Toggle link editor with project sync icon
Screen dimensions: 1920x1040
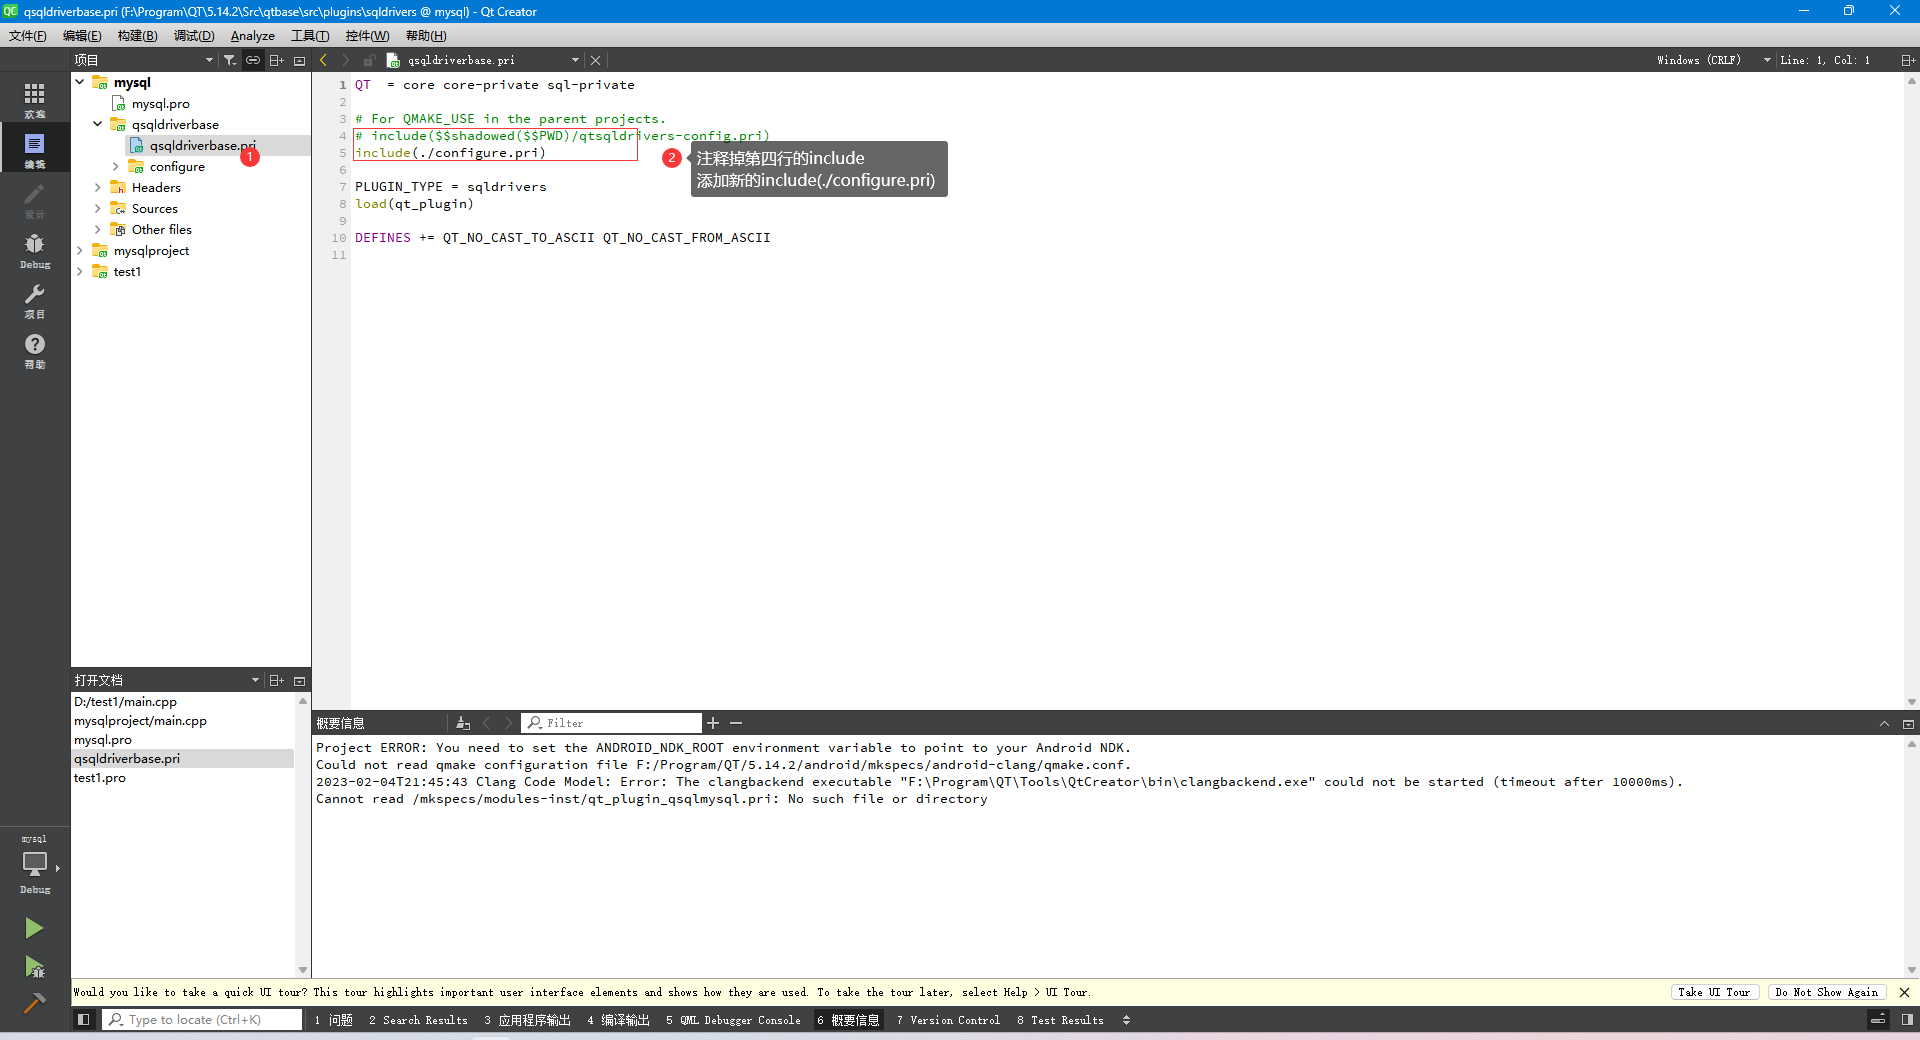click(x=253, y=60)
